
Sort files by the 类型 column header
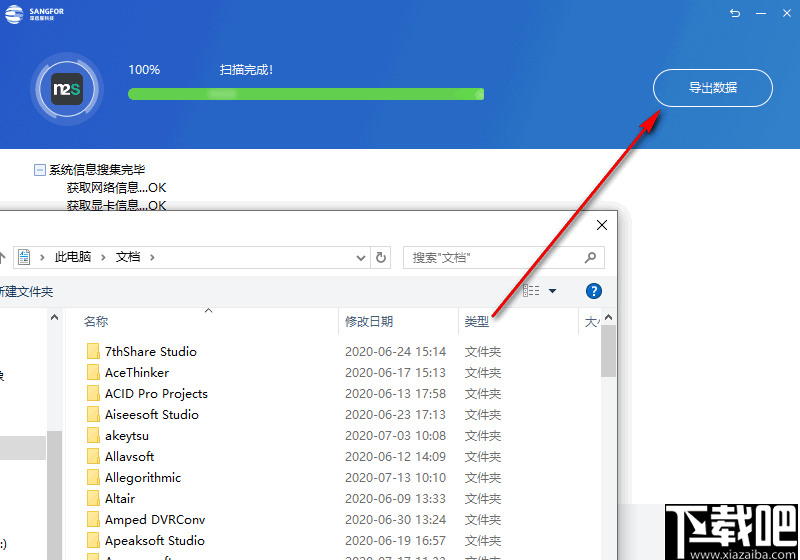tap(477, 322)
